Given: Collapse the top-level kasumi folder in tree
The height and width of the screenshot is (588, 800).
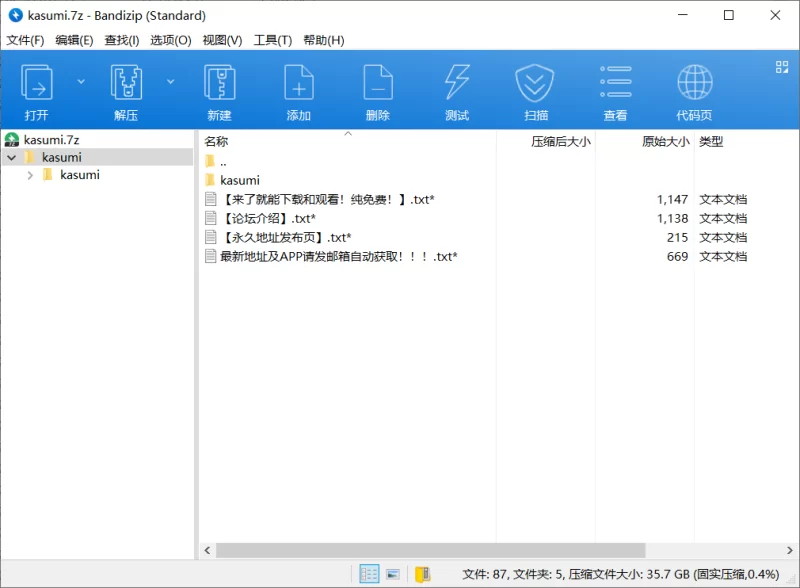Looking at the screenshot, I should [x=12, y=158].
